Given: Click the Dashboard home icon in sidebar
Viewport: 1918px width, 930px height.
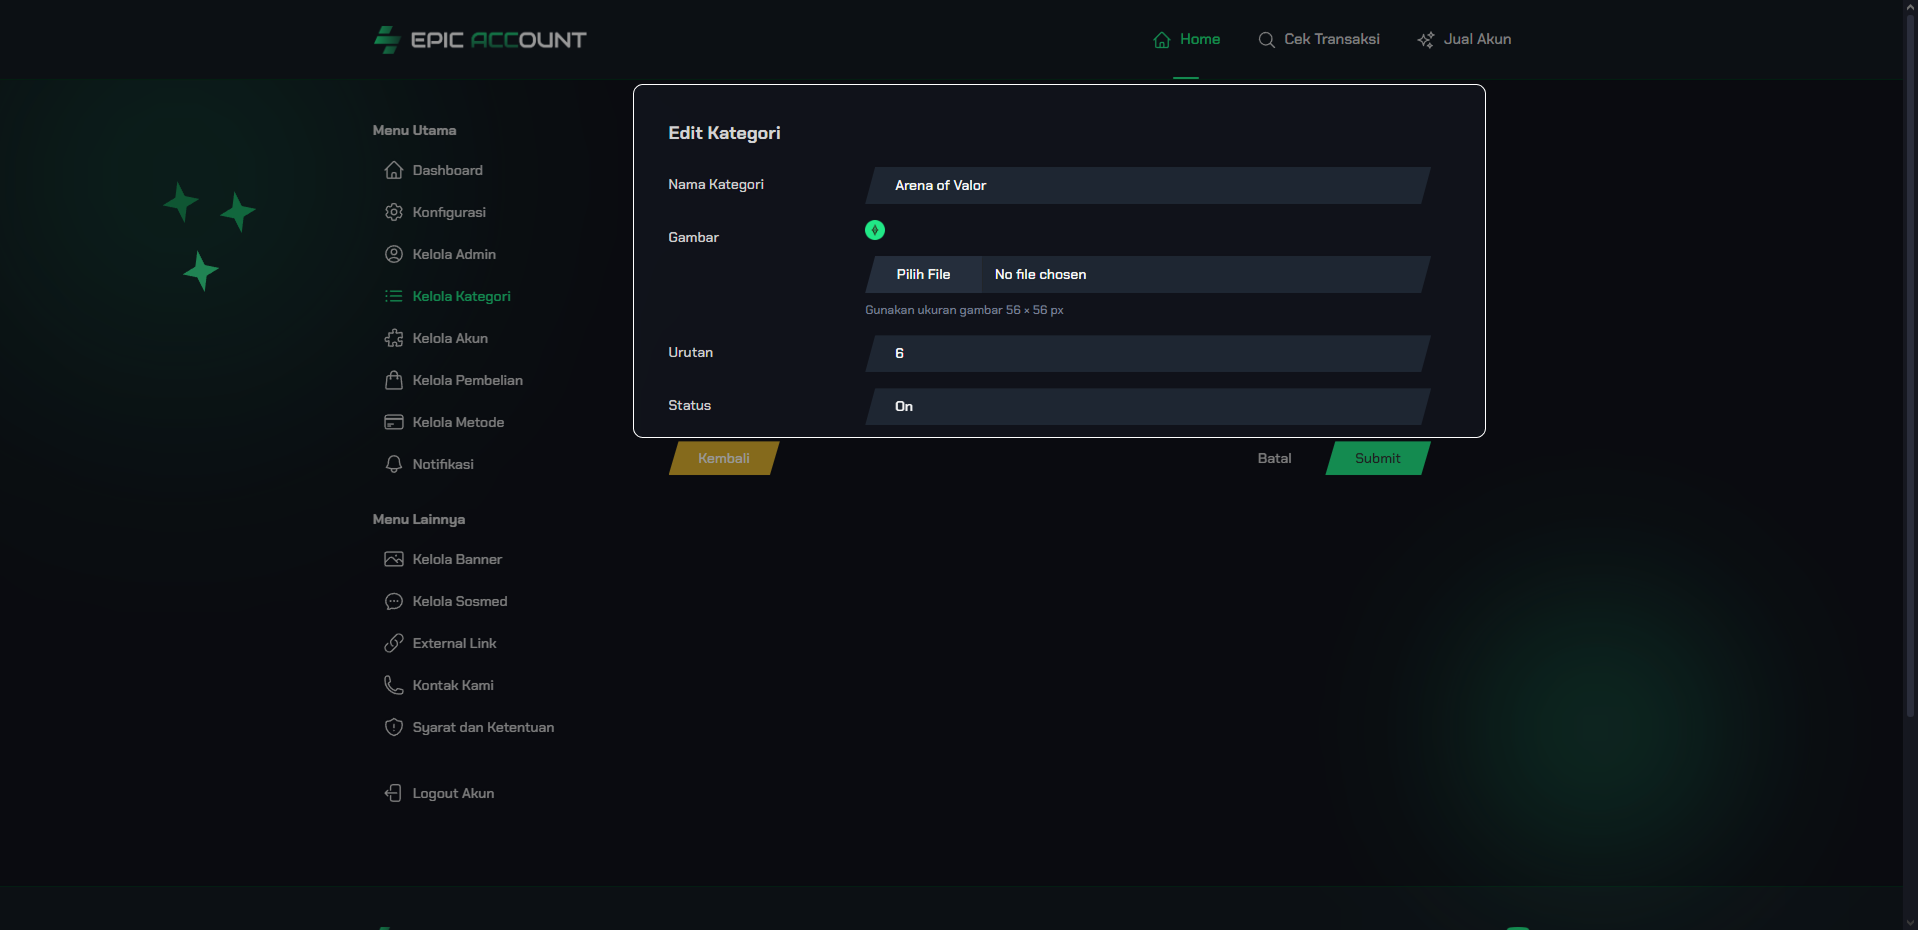Looking at the screenshot, I should [x=394, y=170].
